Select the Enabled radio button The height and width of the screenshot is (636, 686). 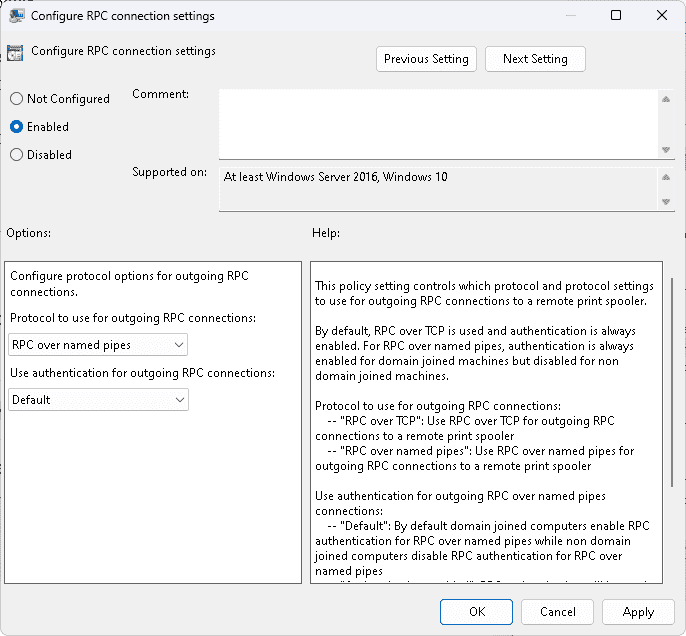tap(16, 127)
